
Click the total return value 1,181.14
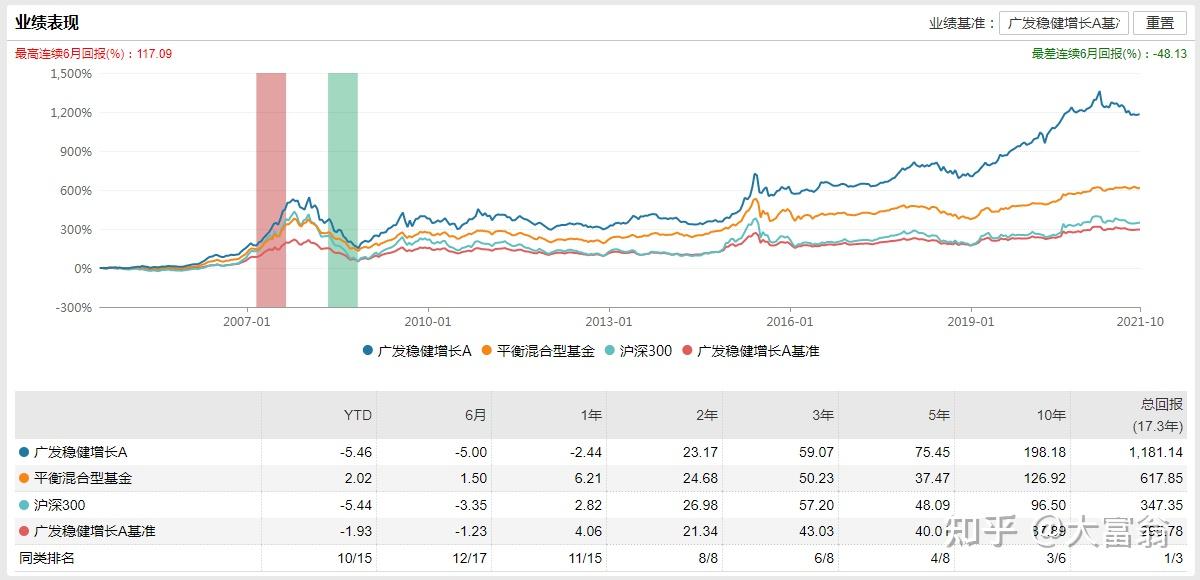[1155, 452]
